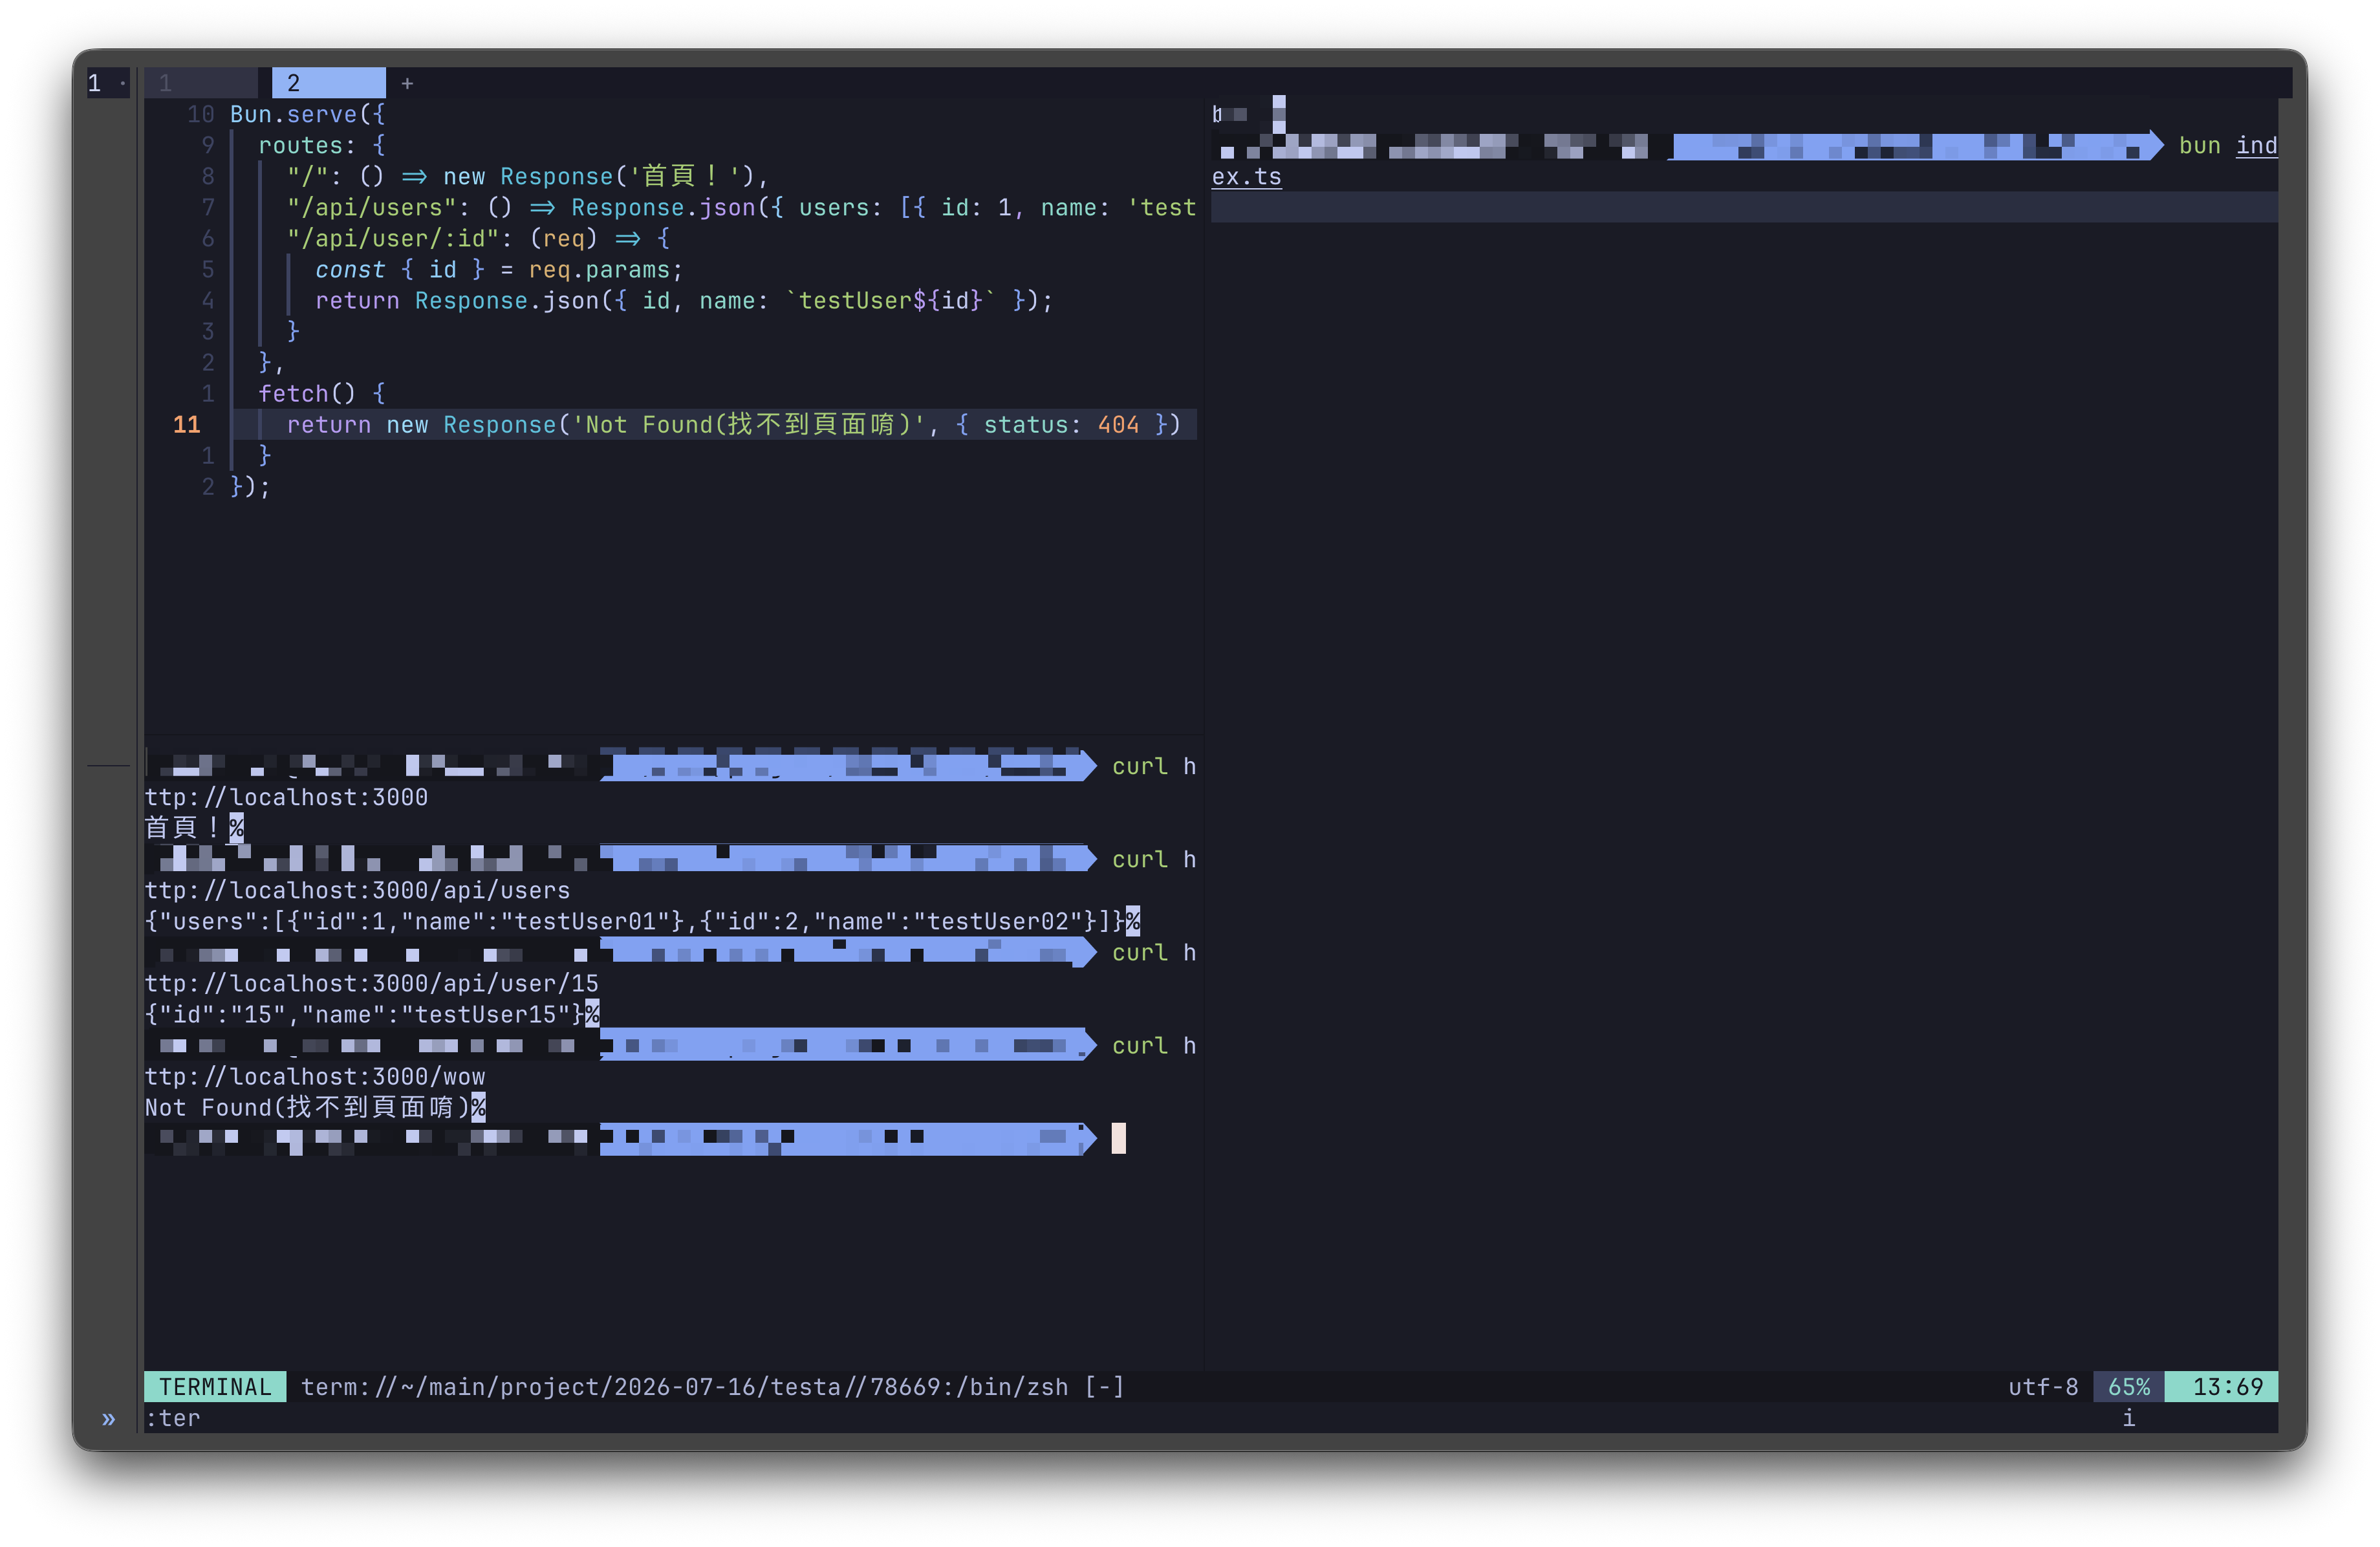Click the utf-8 encoding indicator
This screenshot has width=2380, height=1547.
tap(2043, 1386)
